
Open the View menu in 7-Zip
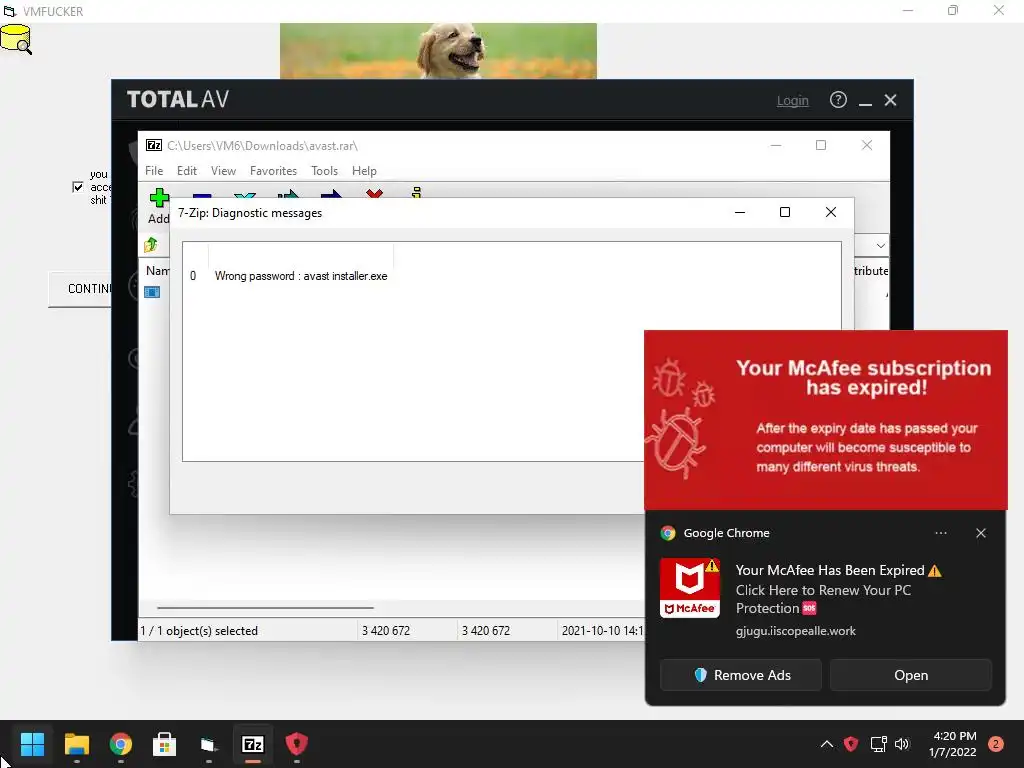tap(223, 170)
